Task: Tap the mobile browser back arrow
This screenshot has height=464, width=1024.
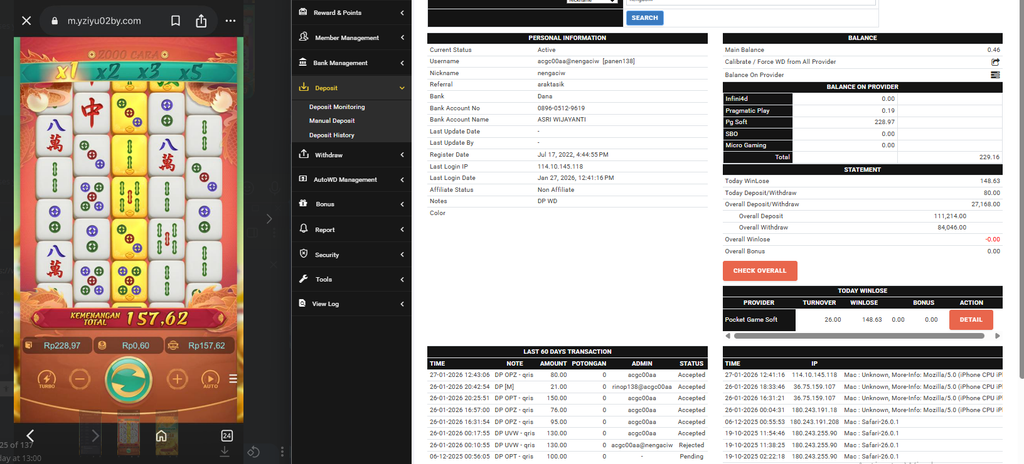Action: pos(29,435)
